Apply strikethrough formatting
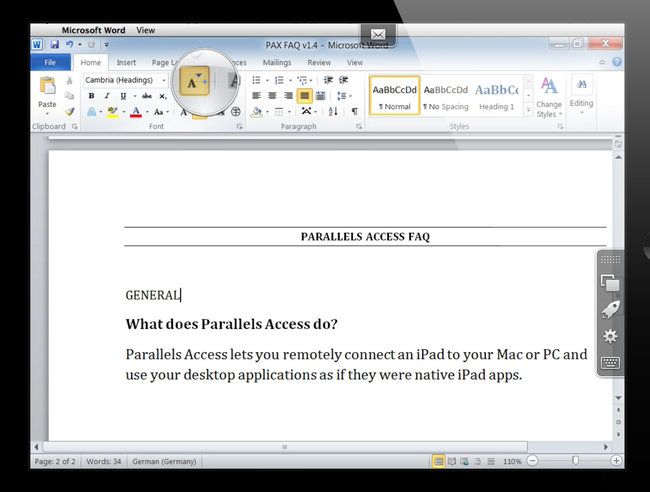This screenshot has height=492, width=650. coord(147,96)
